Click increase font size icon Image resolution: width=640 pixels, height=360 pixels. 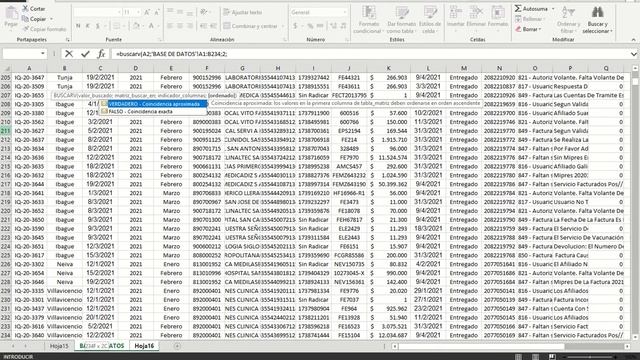tap(147, 13)
